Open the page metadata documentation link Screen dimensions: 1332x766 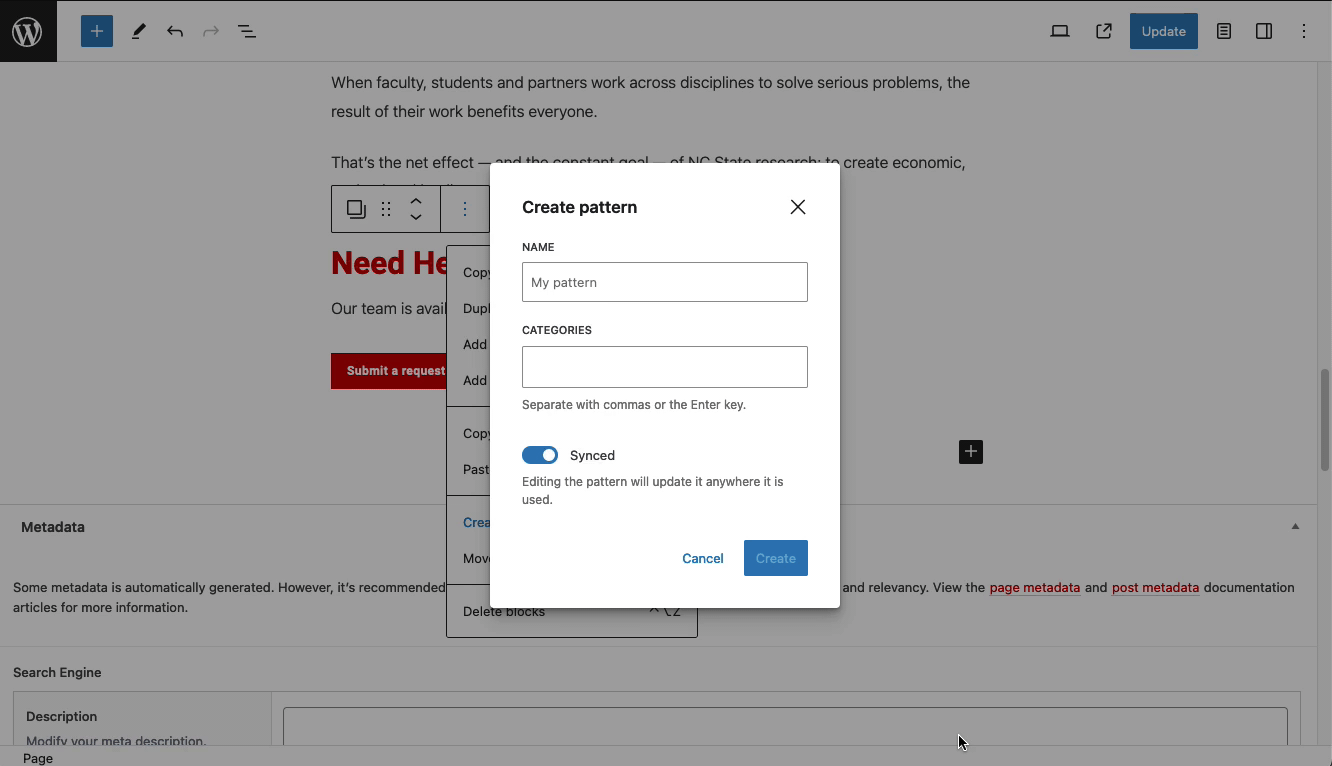pos(1034,588)
